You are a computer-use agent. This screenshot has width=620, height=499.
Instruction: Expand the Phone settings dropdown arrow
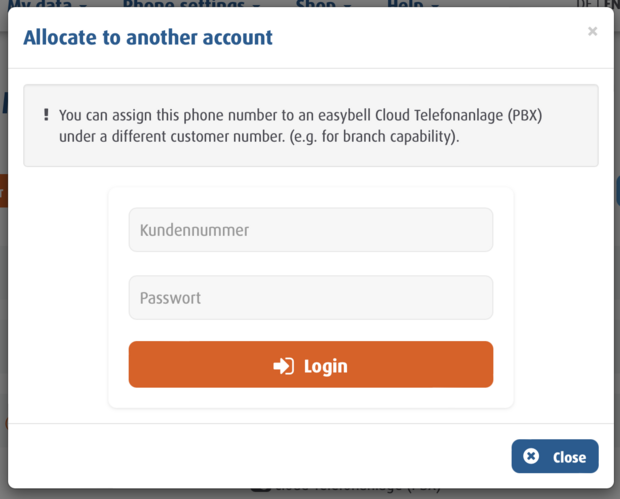pyautogui.click(x=257, y=5)
